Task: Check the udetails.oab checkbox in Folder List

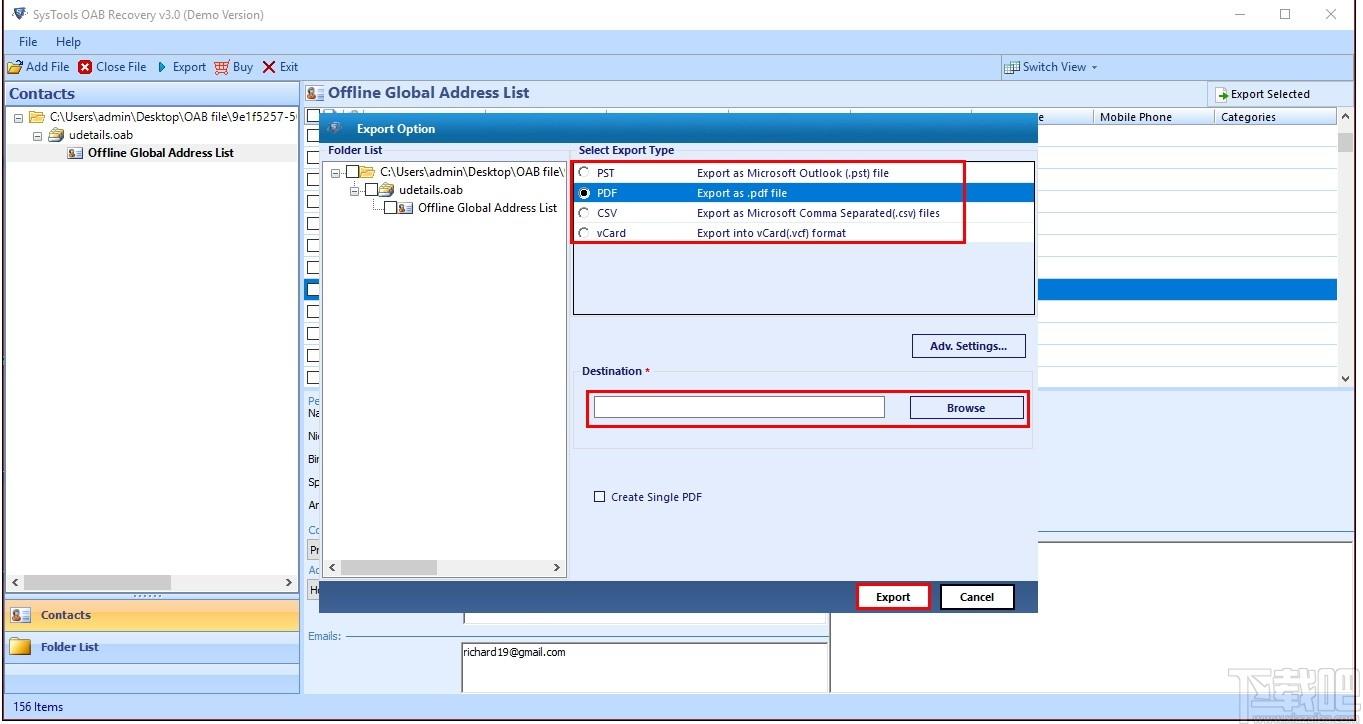Action: coord(371,190)
